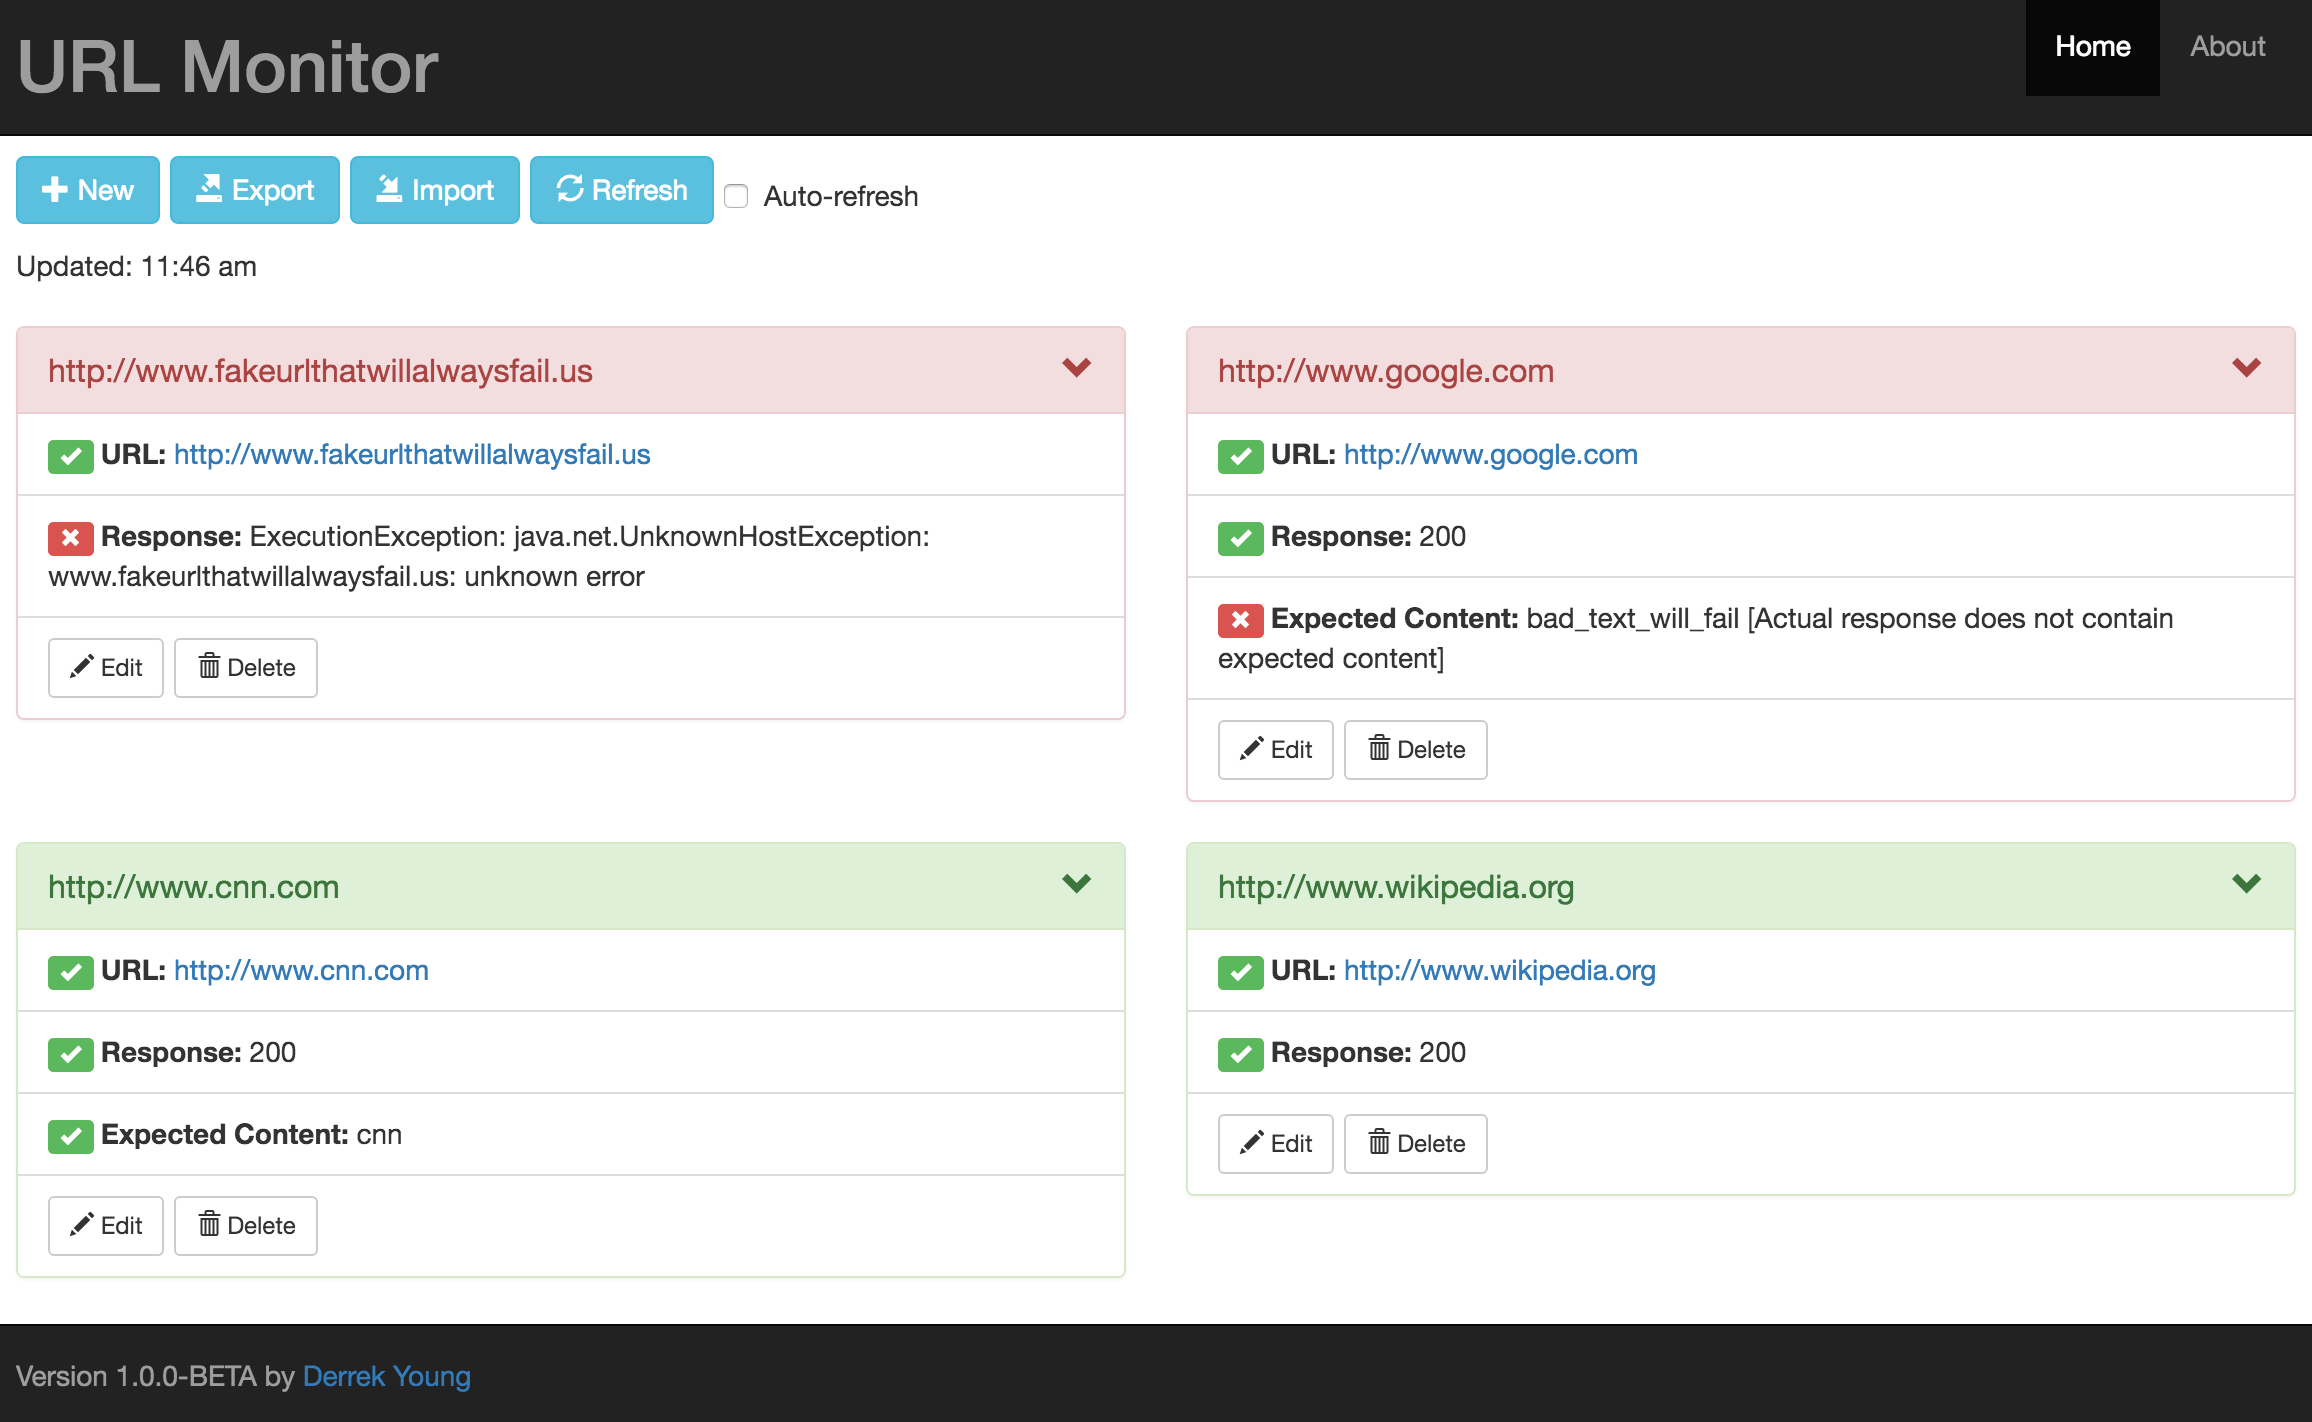Go to the Home navigation tab
Viewport: 2312px width, 1422px height.
coord(2092,47)
